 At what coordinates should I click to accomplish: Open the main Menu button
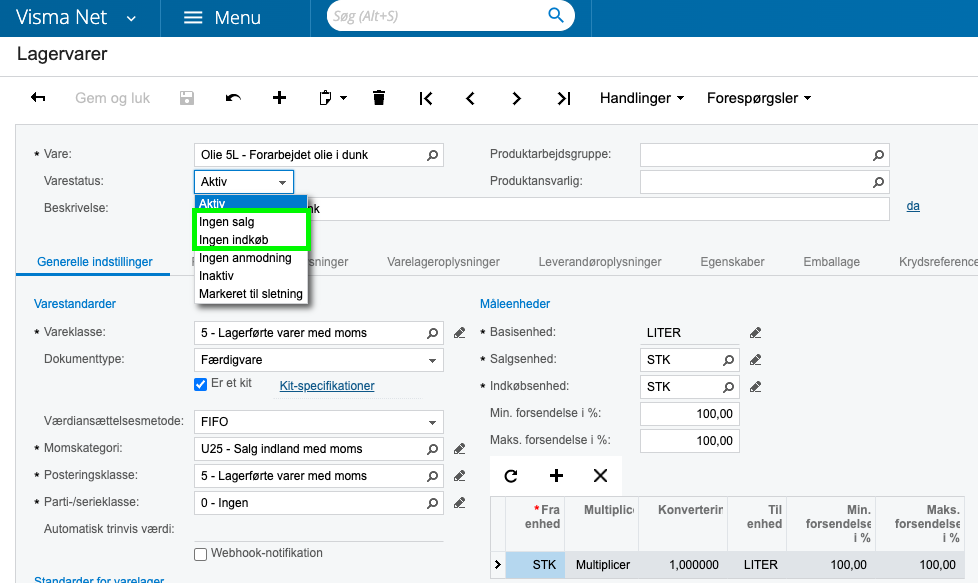tap(223, 17)
